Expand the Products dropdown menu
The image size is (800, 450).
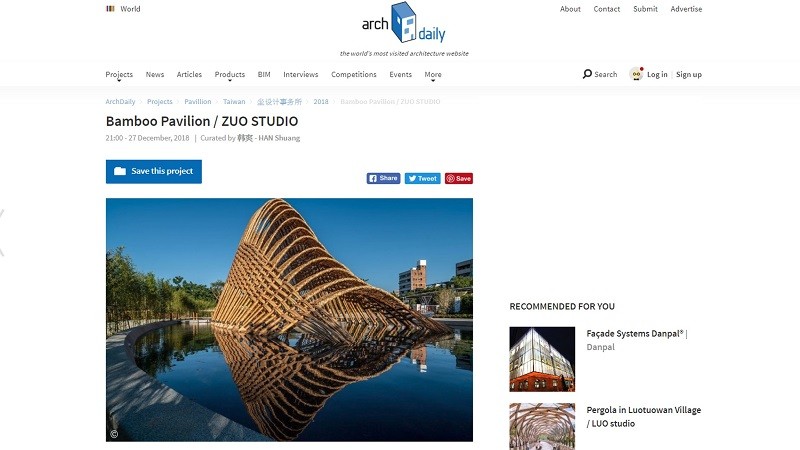[x=230, y=74]
